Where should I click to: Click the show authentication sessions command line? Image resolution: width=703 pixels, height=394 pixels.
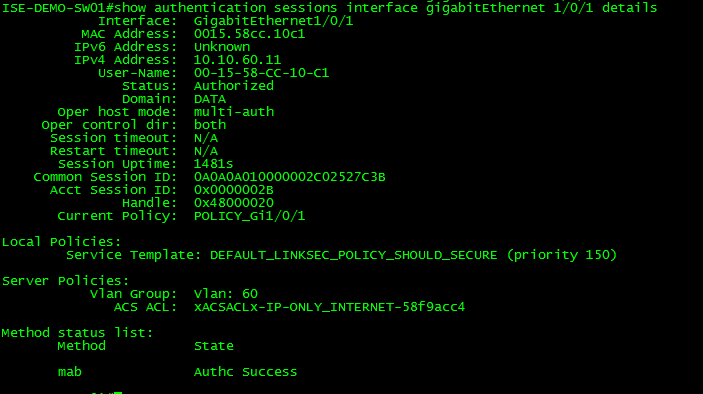tap(330, 8)
